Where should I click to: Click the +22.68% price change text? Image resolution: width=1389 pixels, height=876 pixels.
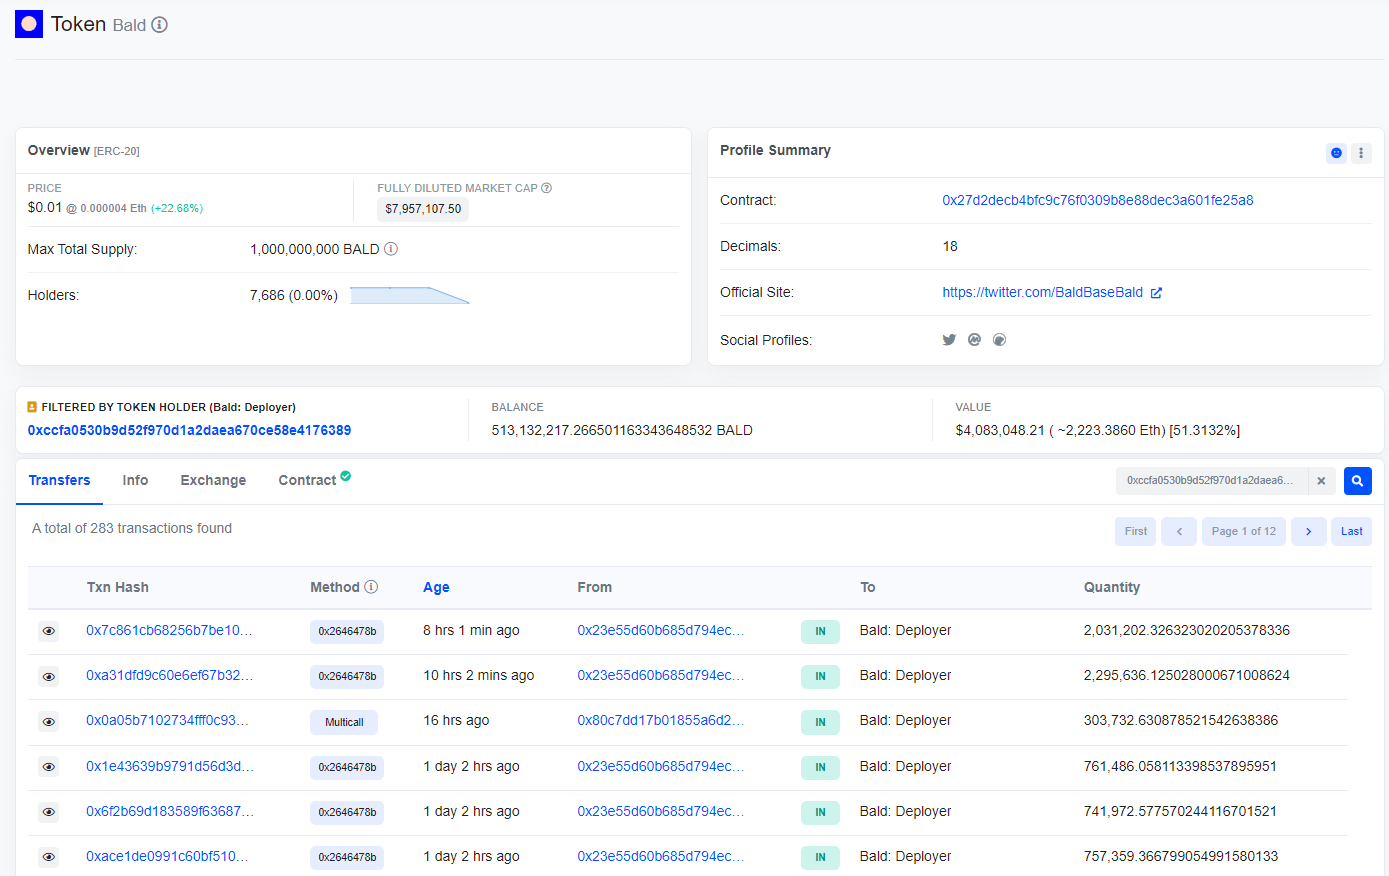[177, 208]
